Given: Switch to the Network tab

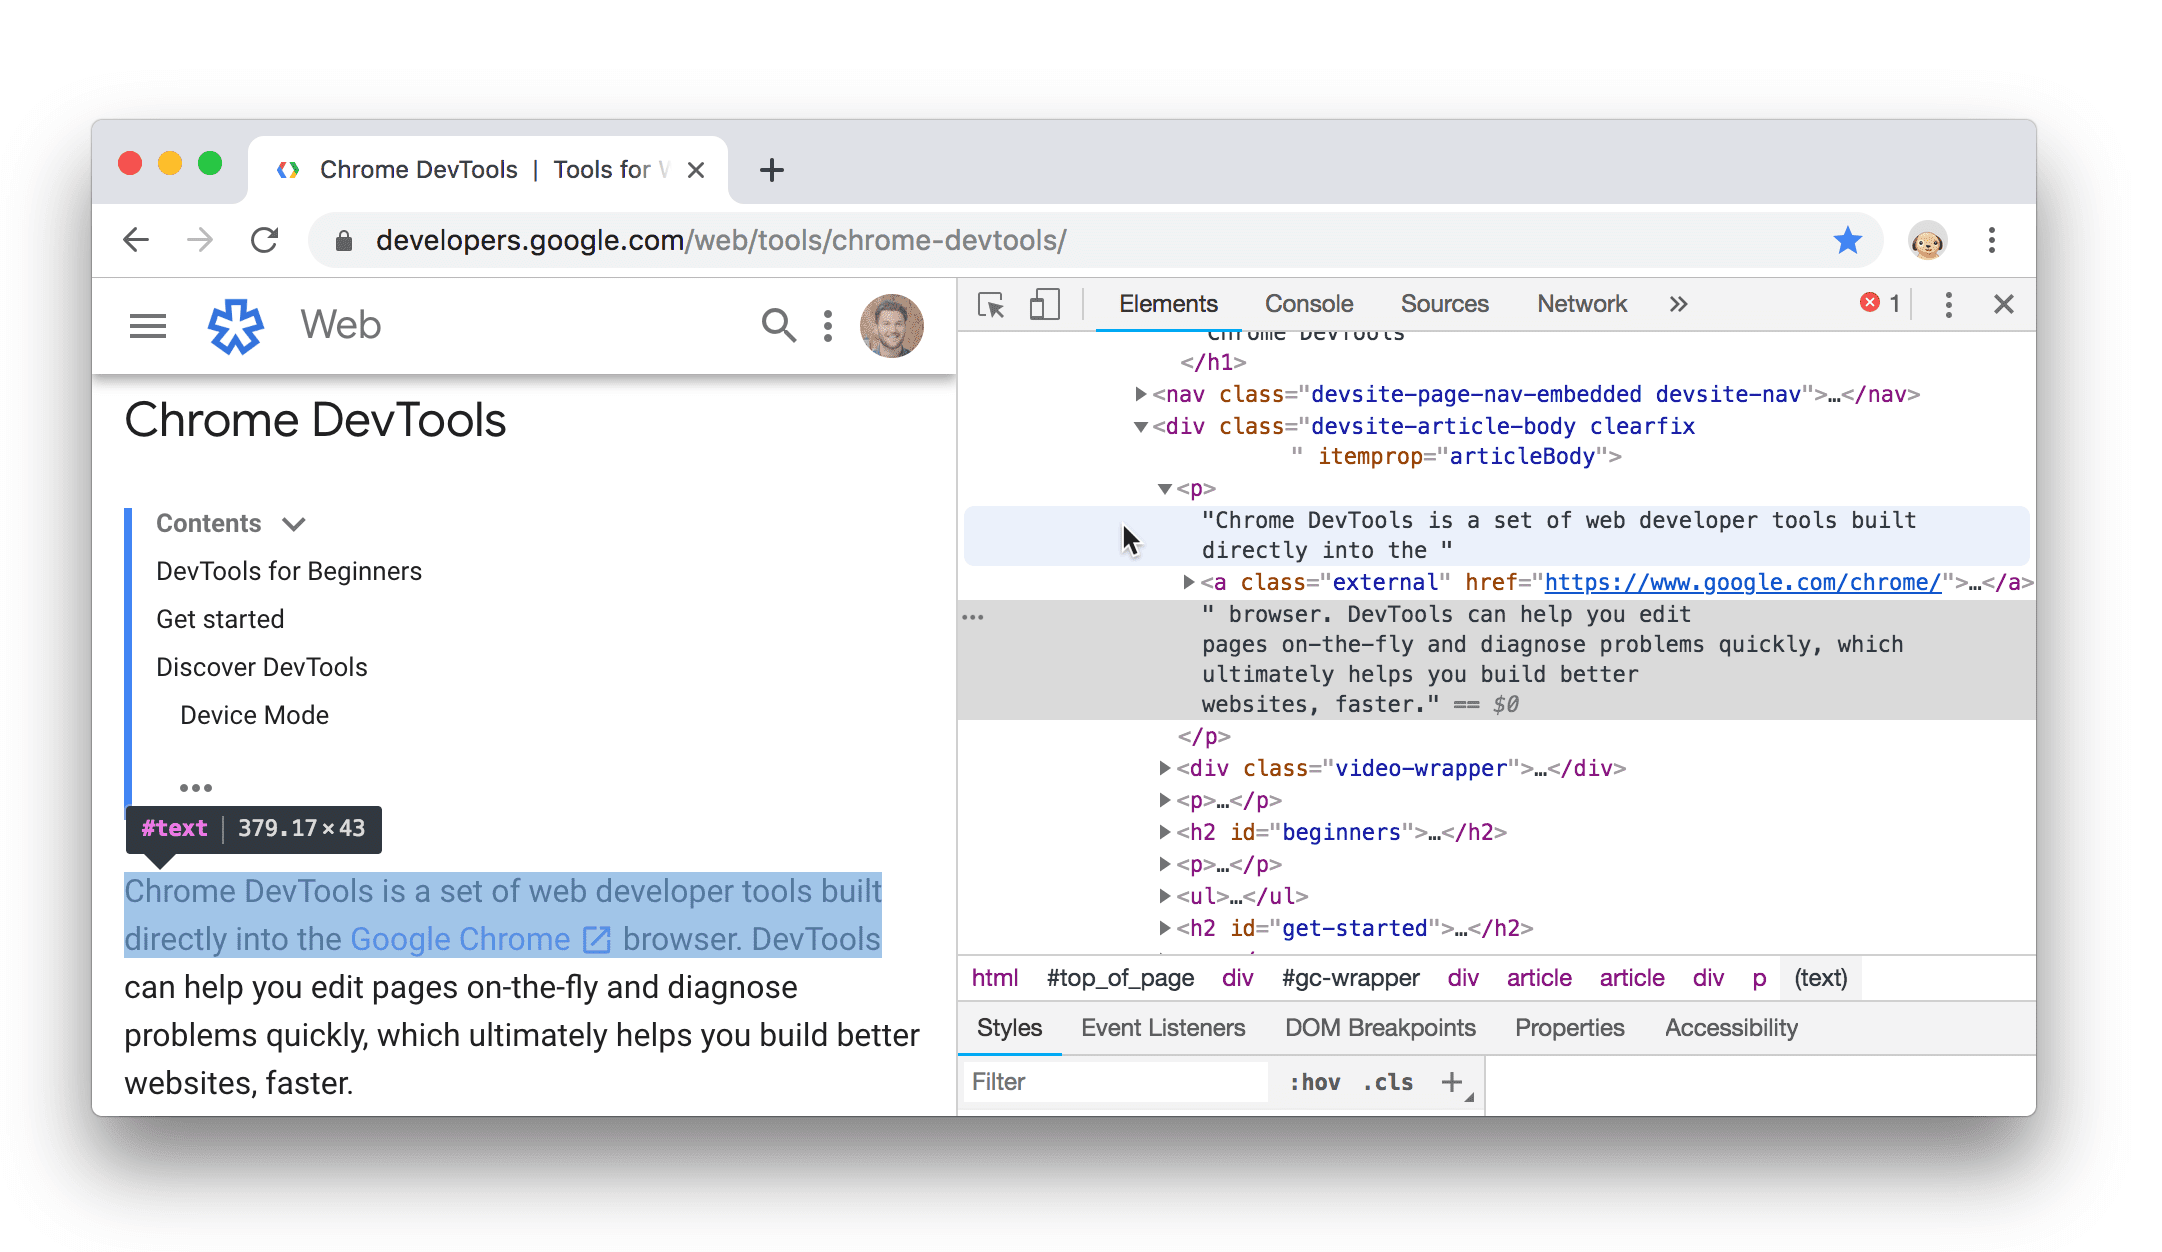Looking at the screenshot, I should (1582, 304).
